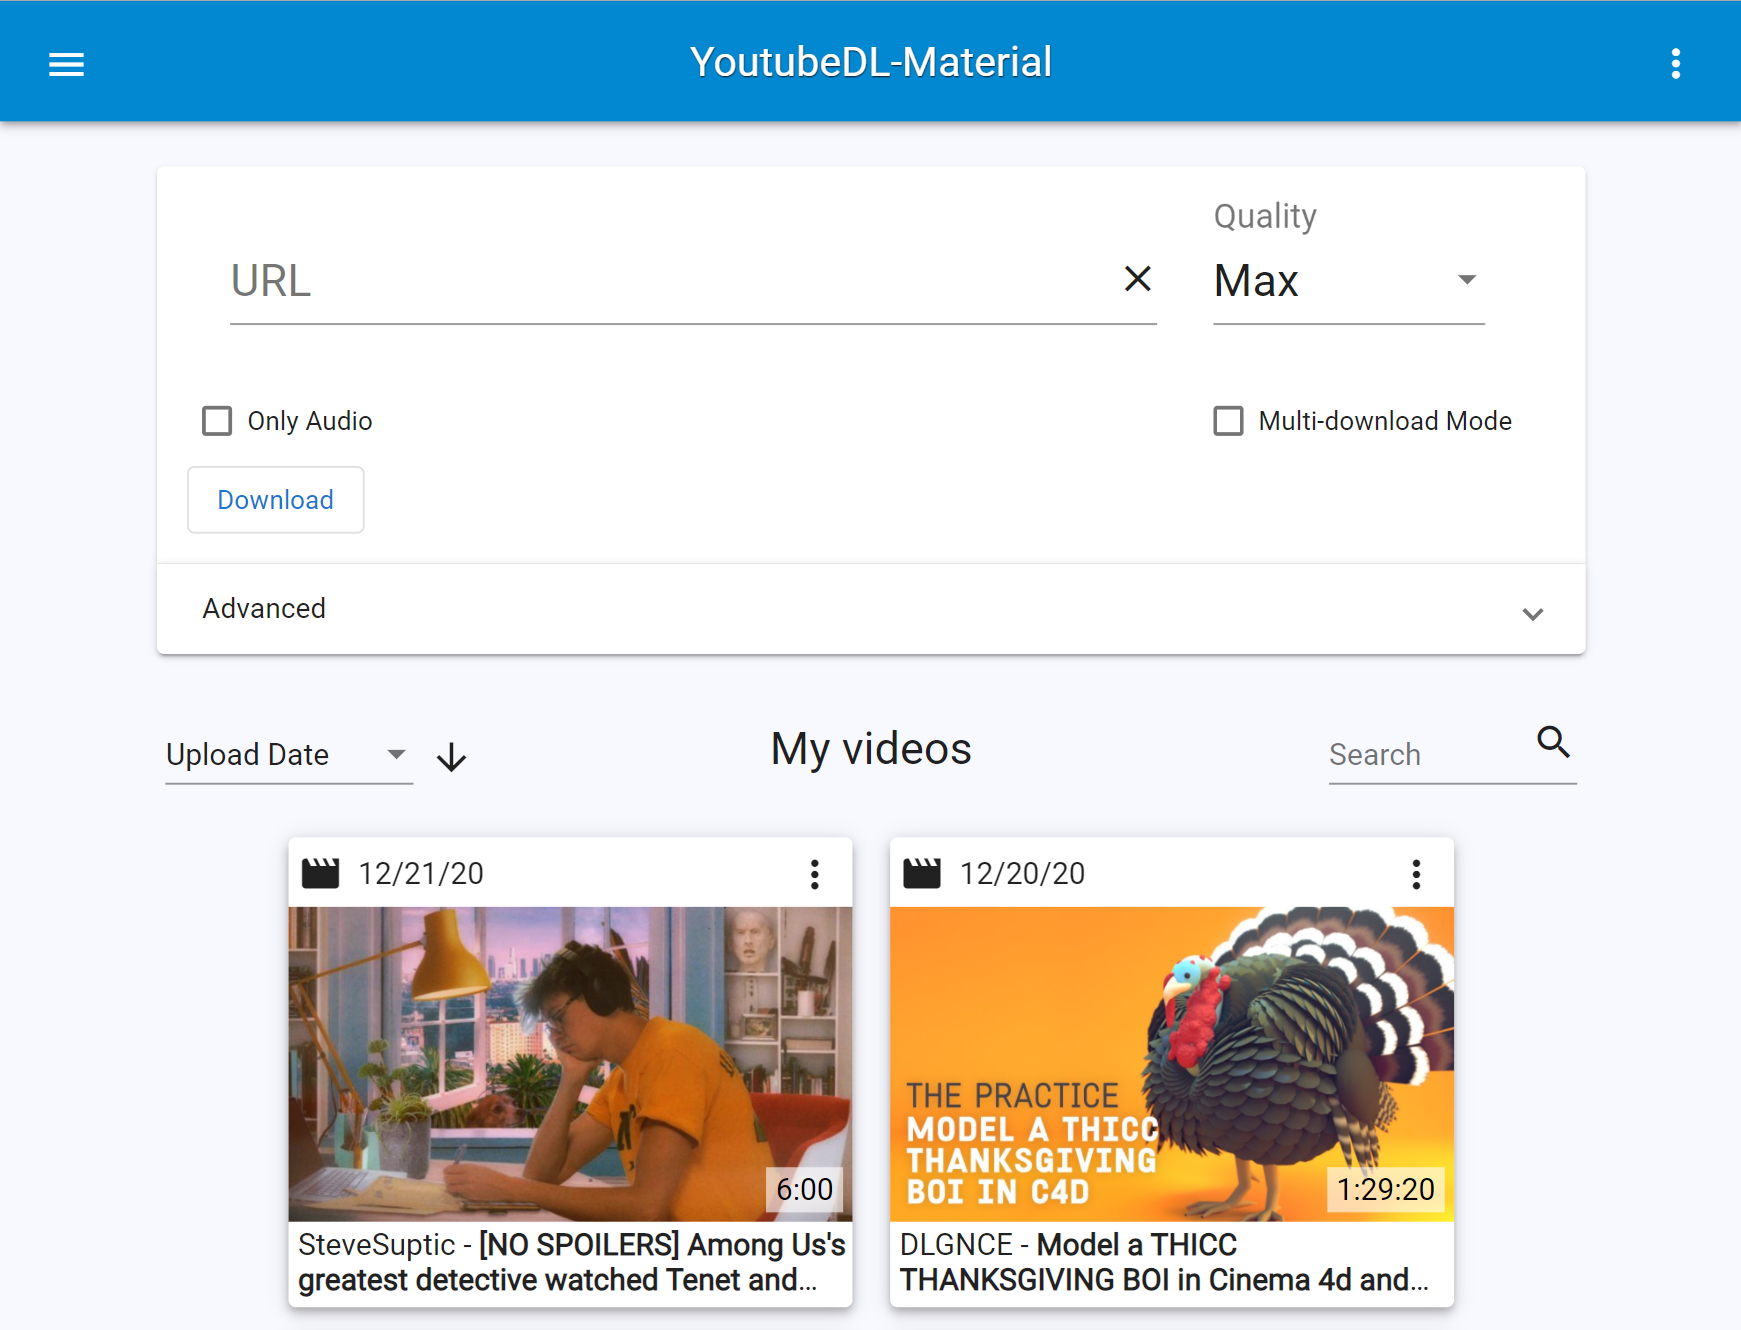Reverse sort order with the down arrow
This screenshot has height=1330, width=1741.
pyautogui.click(x=451, y=756)
